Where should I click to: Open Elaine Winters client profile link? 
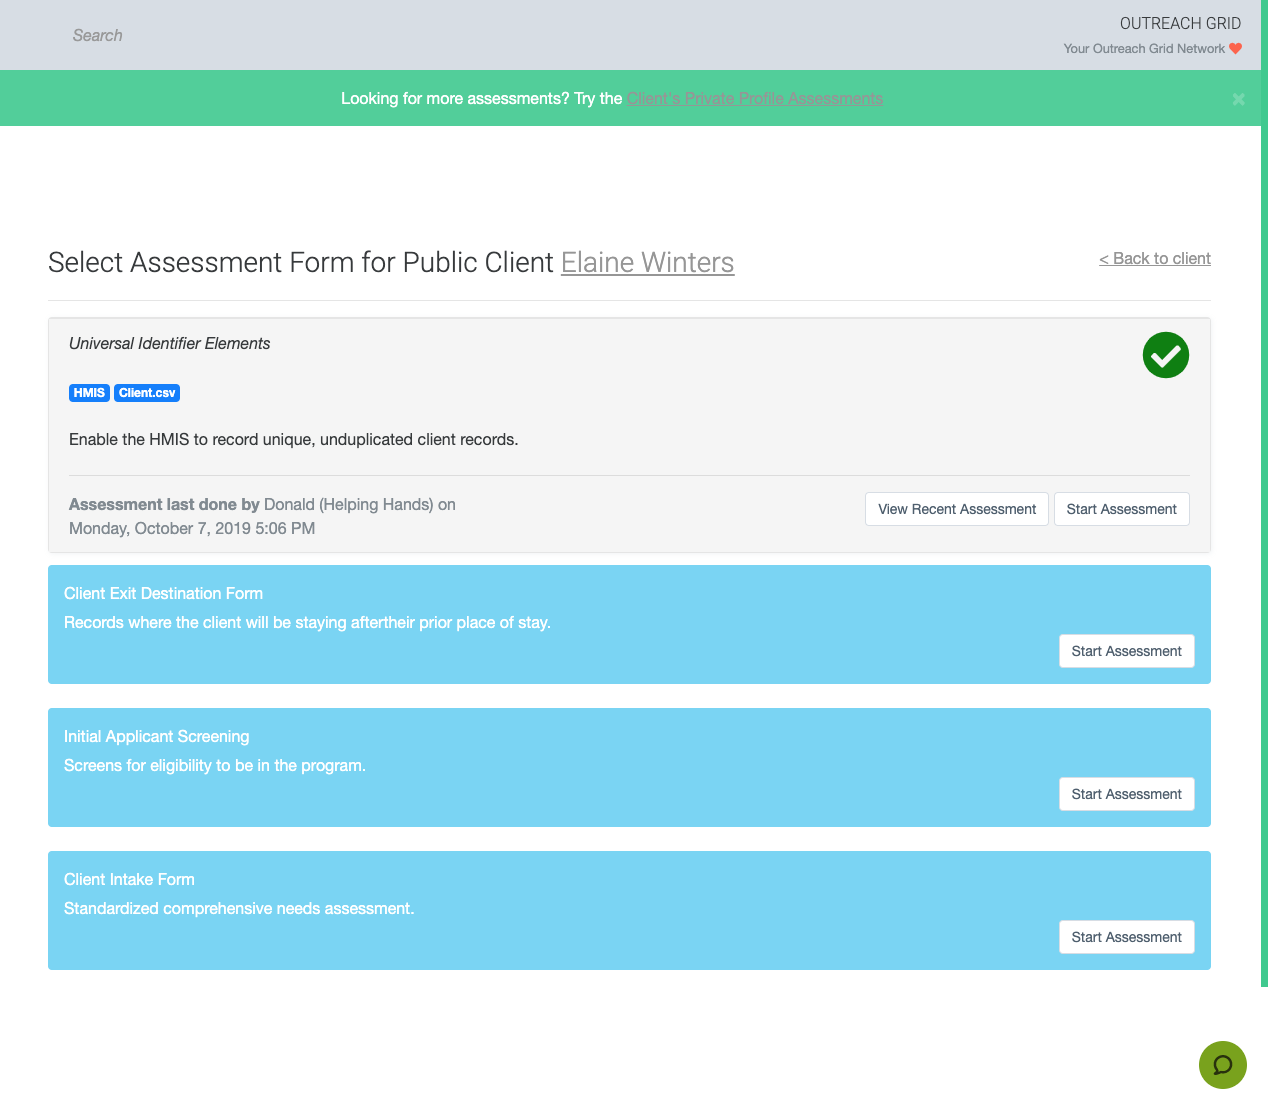(647, 262)
